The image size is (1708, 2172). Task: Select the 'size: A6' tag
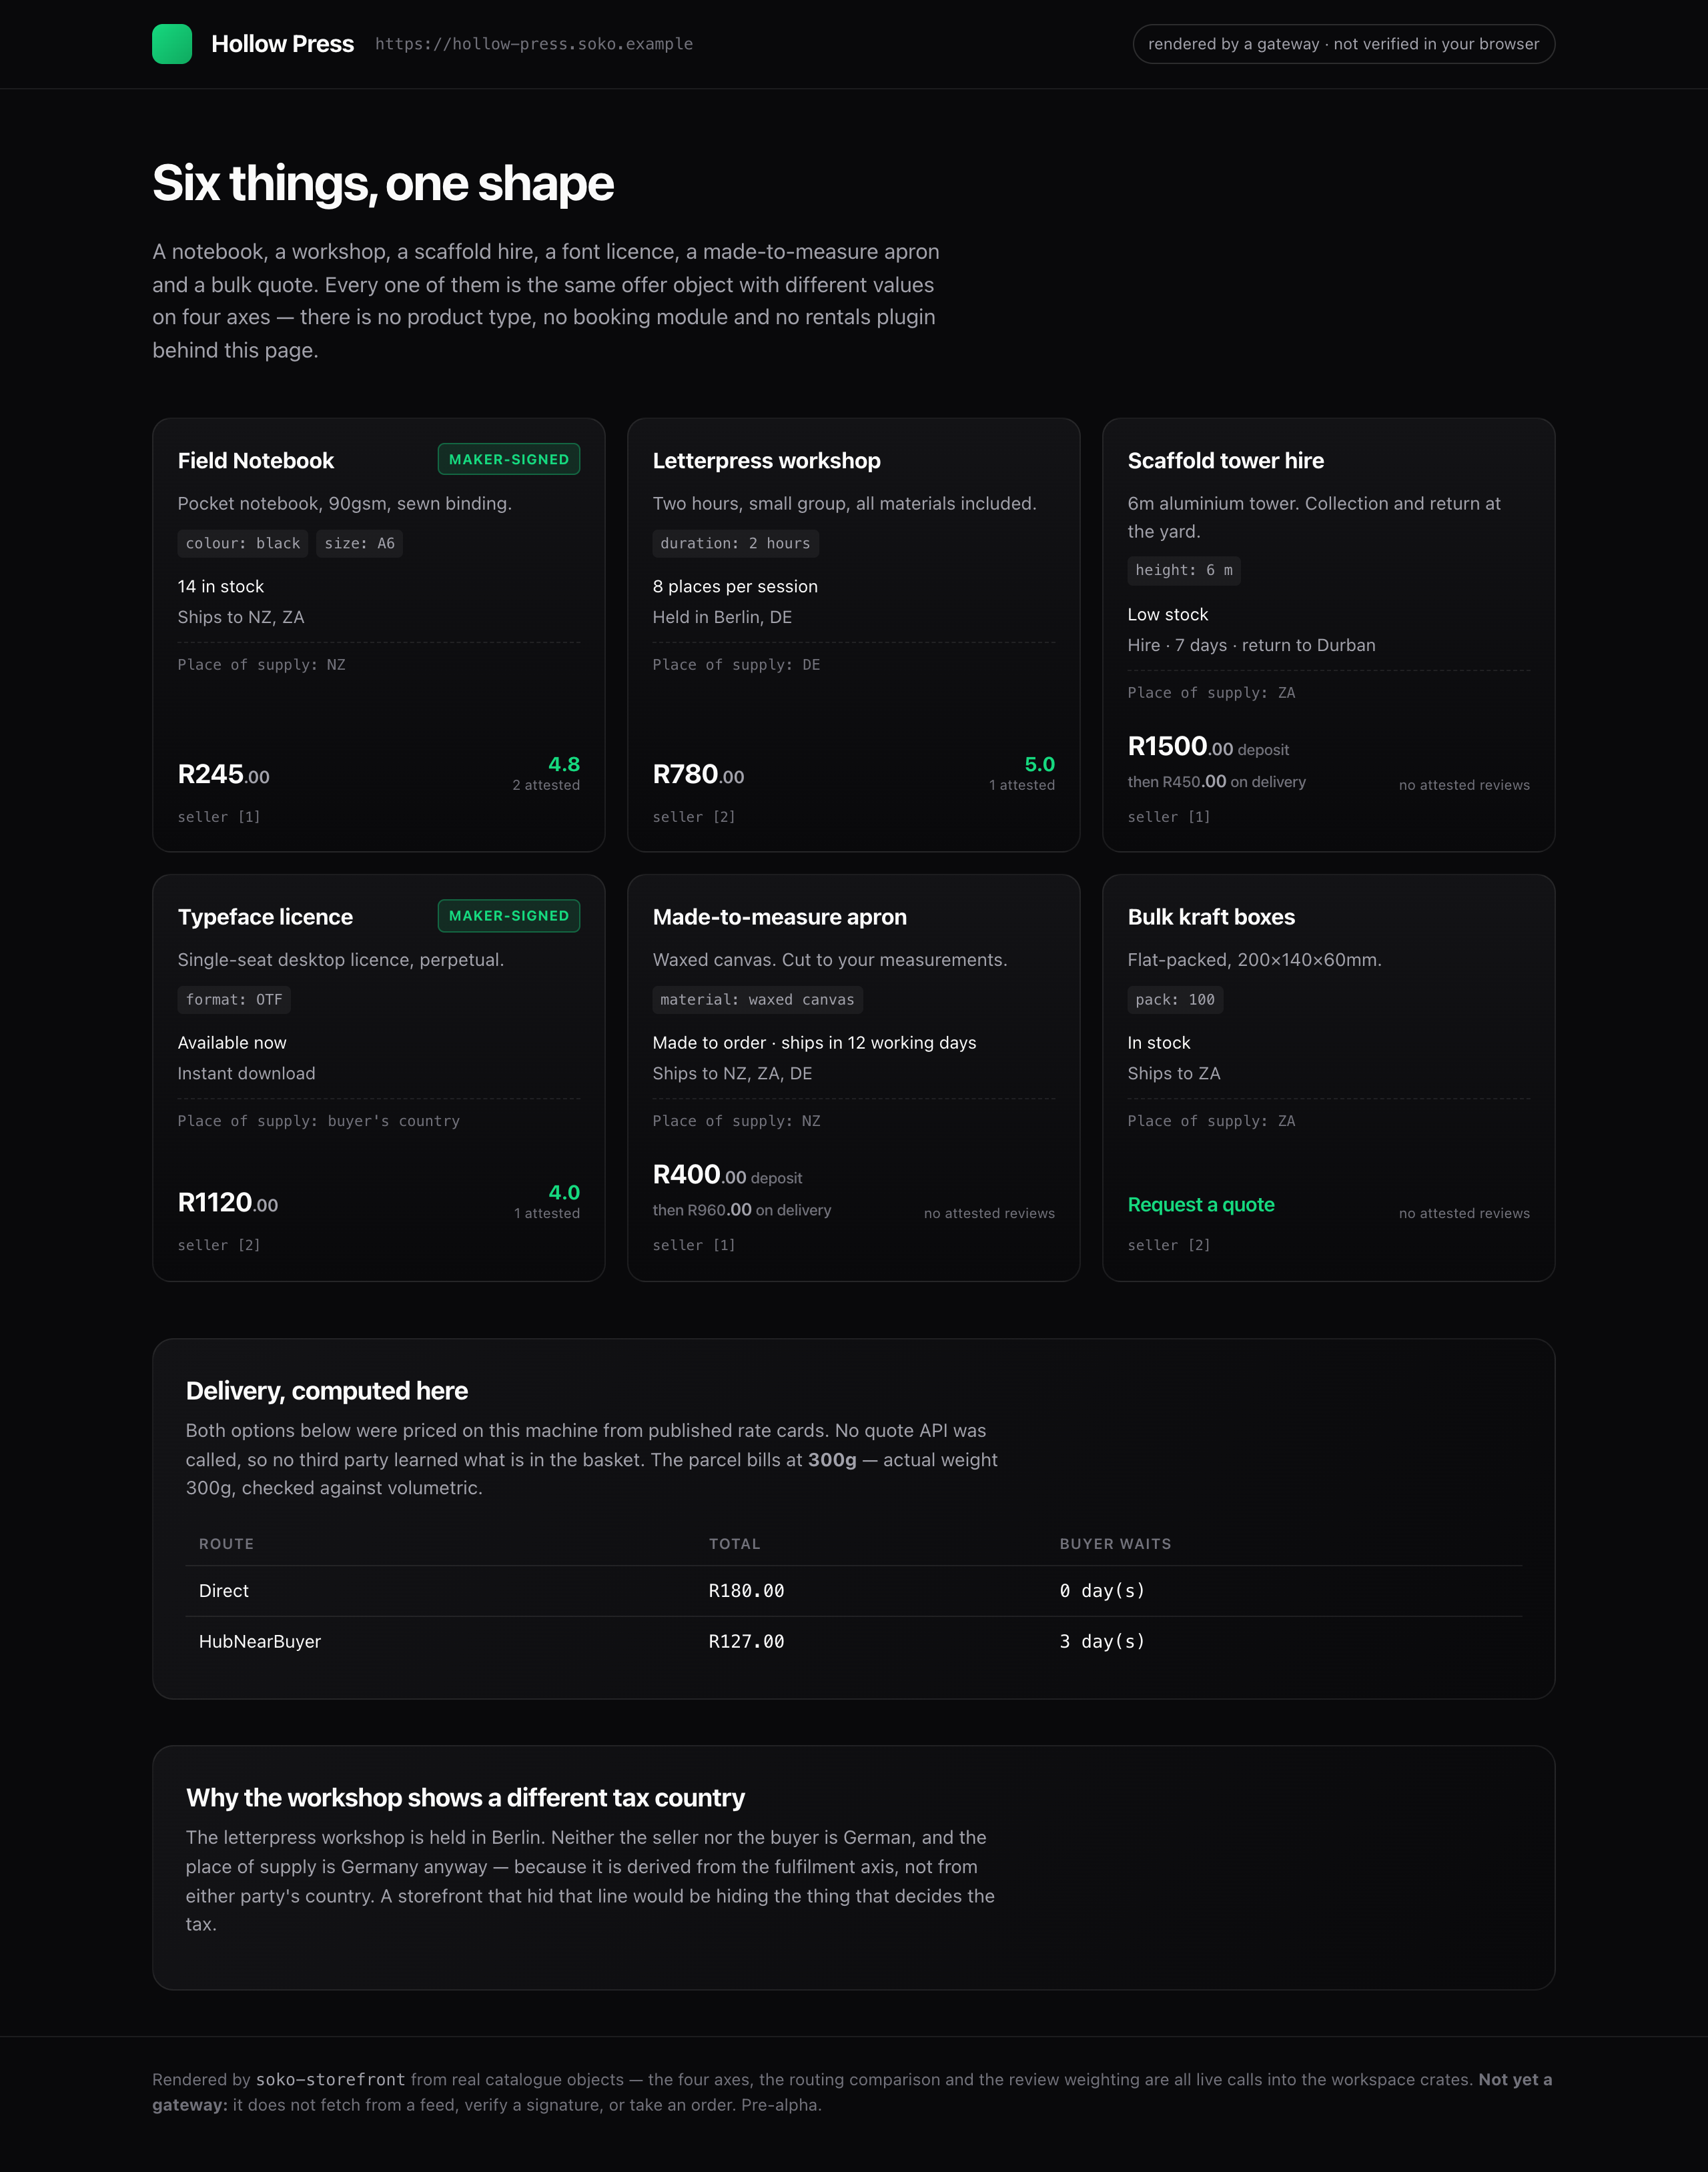(x=359, y=543)
